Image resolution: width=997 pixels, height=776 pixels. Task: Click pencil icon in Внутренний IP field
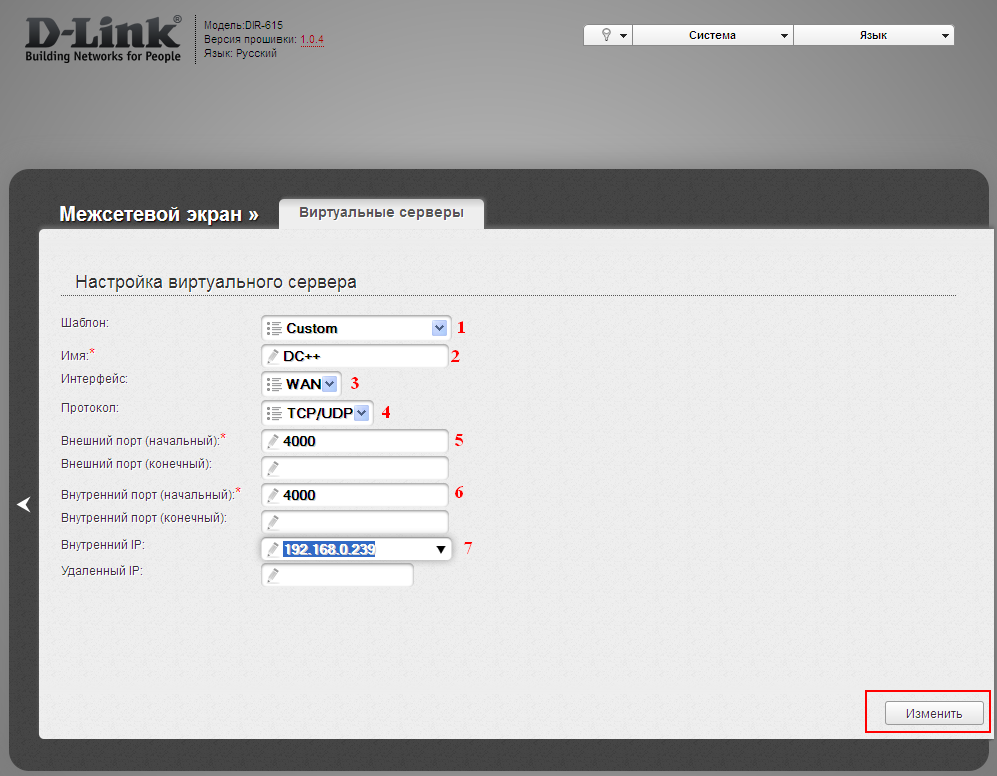[x=273, y=549]
